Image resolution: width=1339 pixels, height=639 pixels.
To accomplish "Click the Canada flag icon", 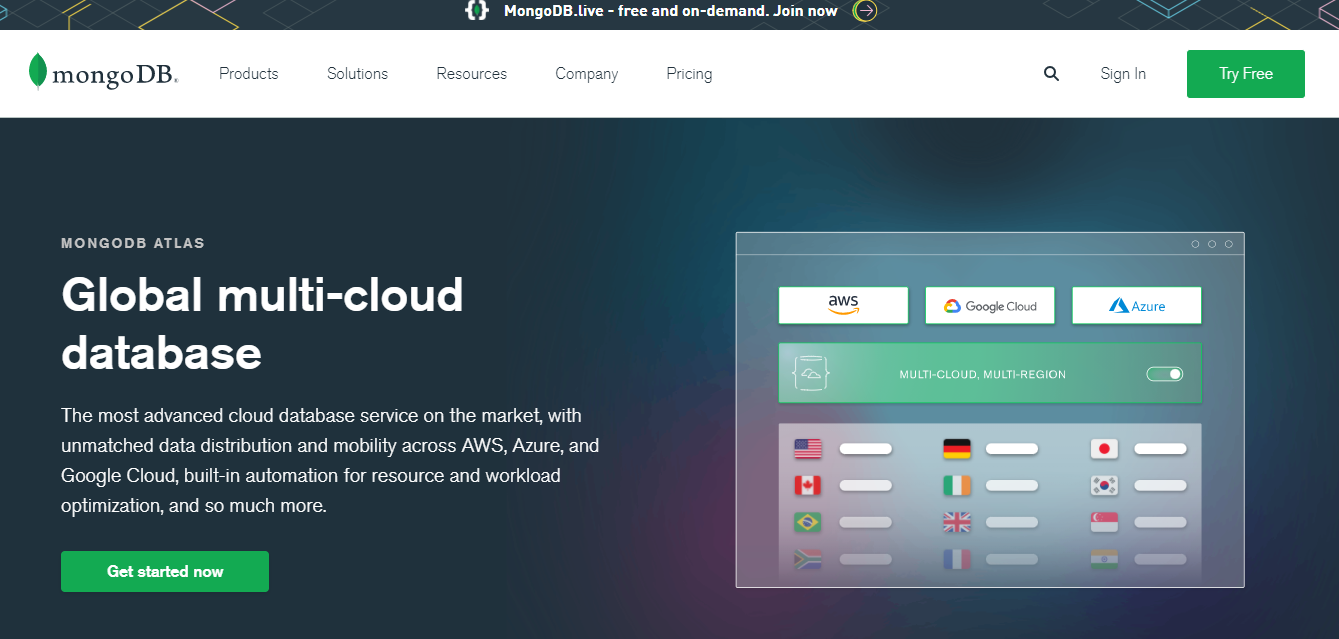I will coord(808,485).
